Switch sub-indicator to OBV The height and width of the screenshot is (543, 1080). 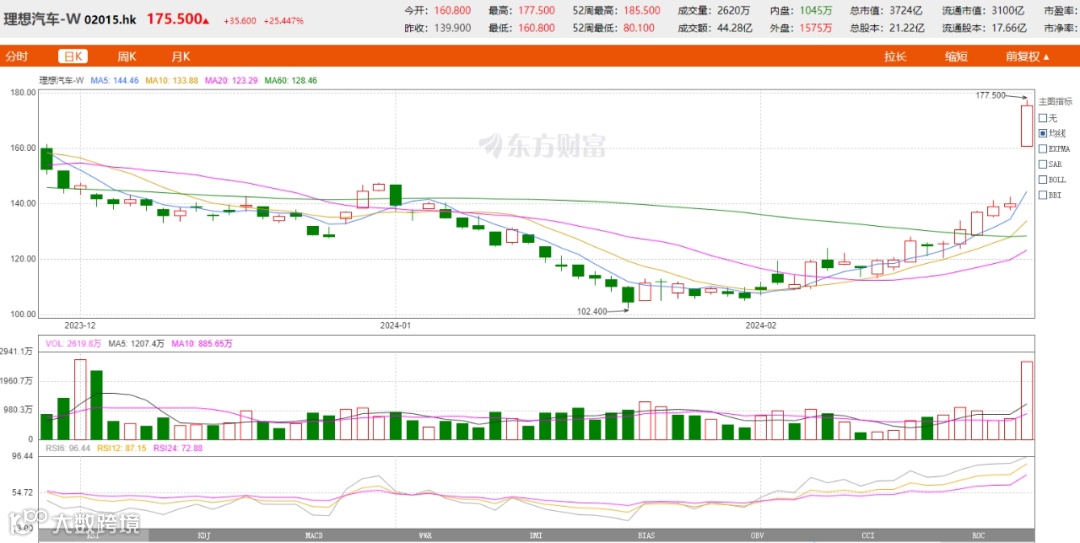pos(758,535)
